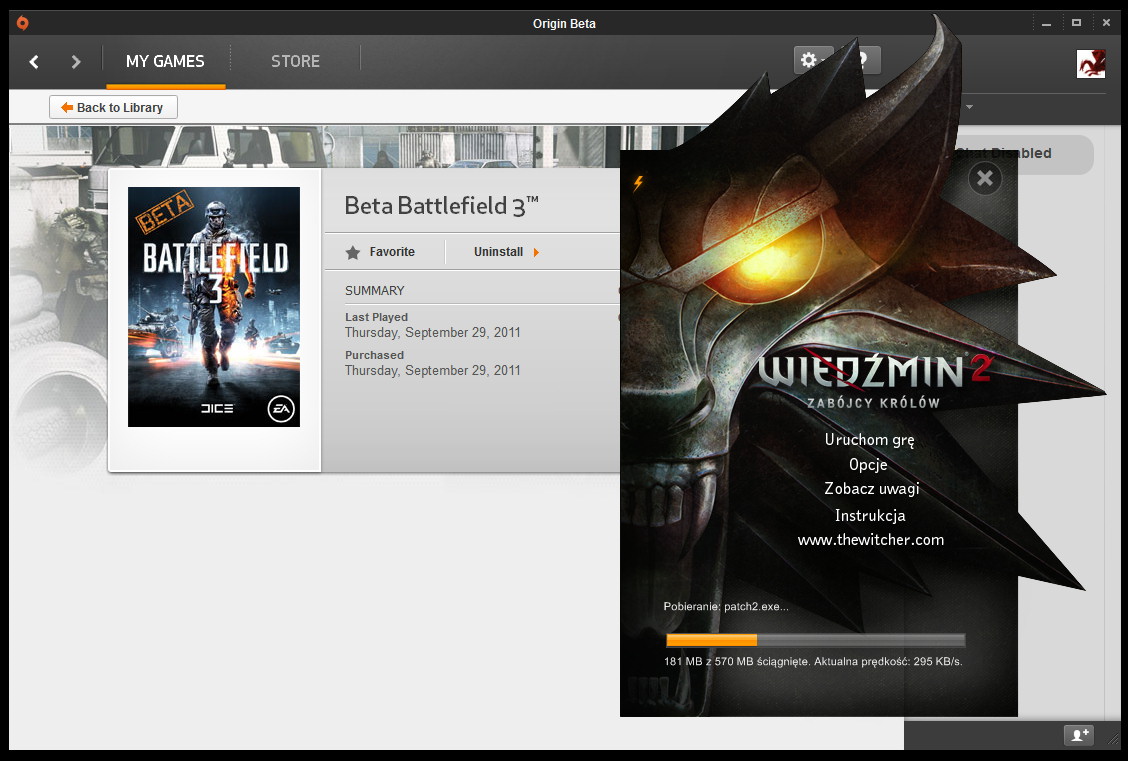The width and height of the screenshot is (1128, 761).
Task: Open the gear settings menu
Action: [x=808, y=60]
